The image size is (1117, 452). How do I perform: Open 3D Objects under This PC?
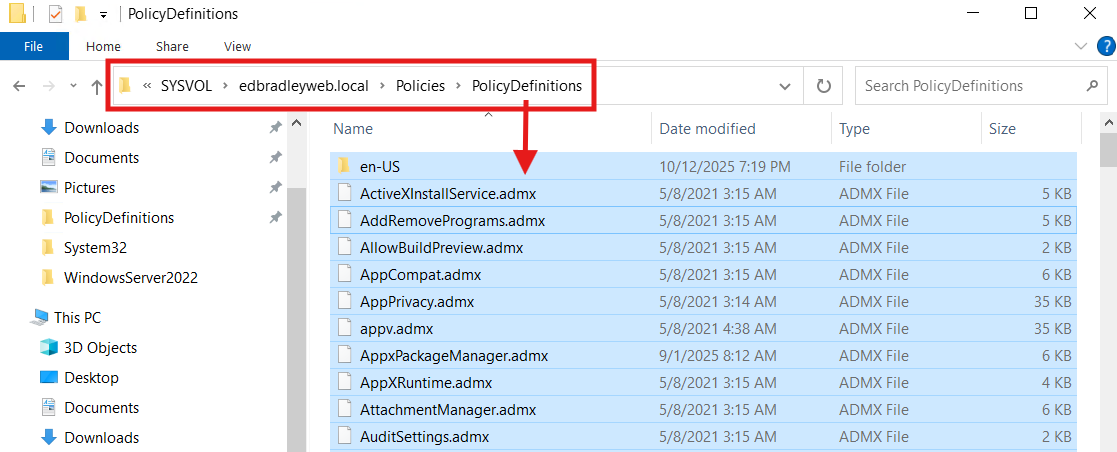pyautogui.click(x=100, y=348)
